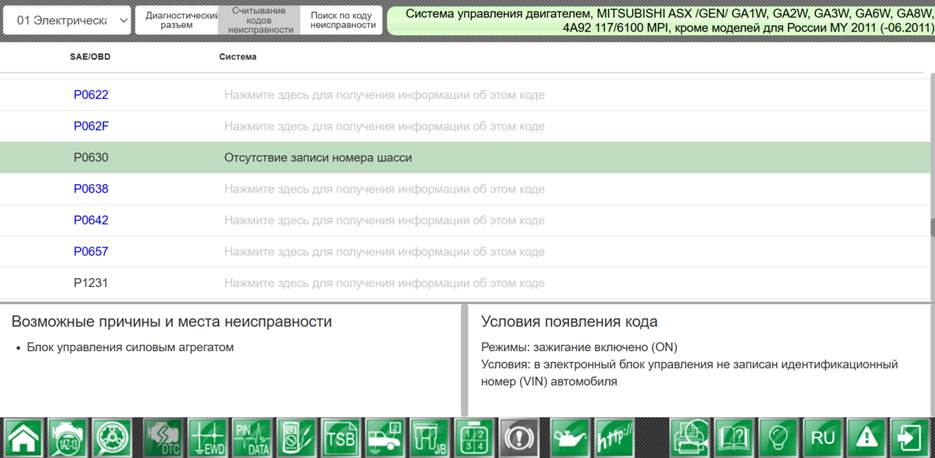Click the light bulb tips icon
This screenshot has height=458, width=935.
click(779, 438)
